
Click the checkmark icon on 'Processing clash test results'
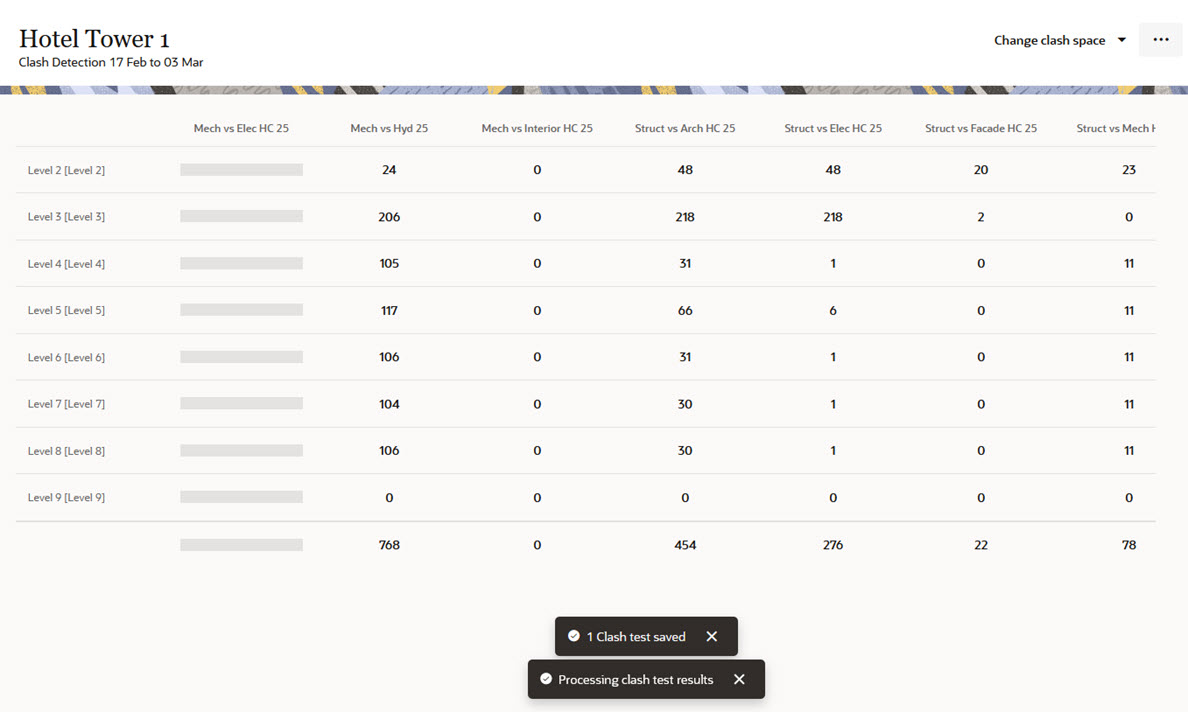(546, 680)
